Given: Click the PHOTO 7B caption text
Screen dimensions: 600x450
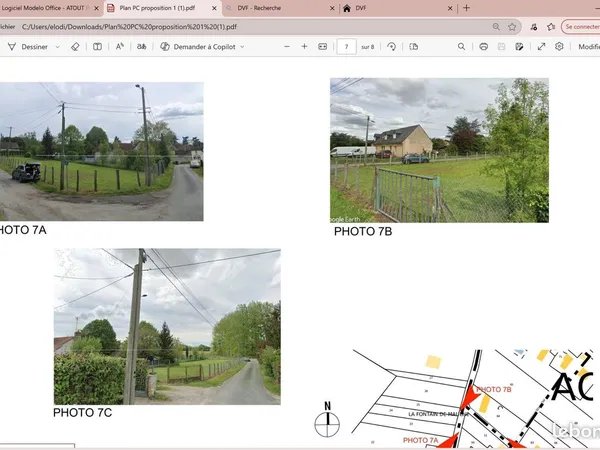Looking at the screenshot, I should (x=363, y=232).
